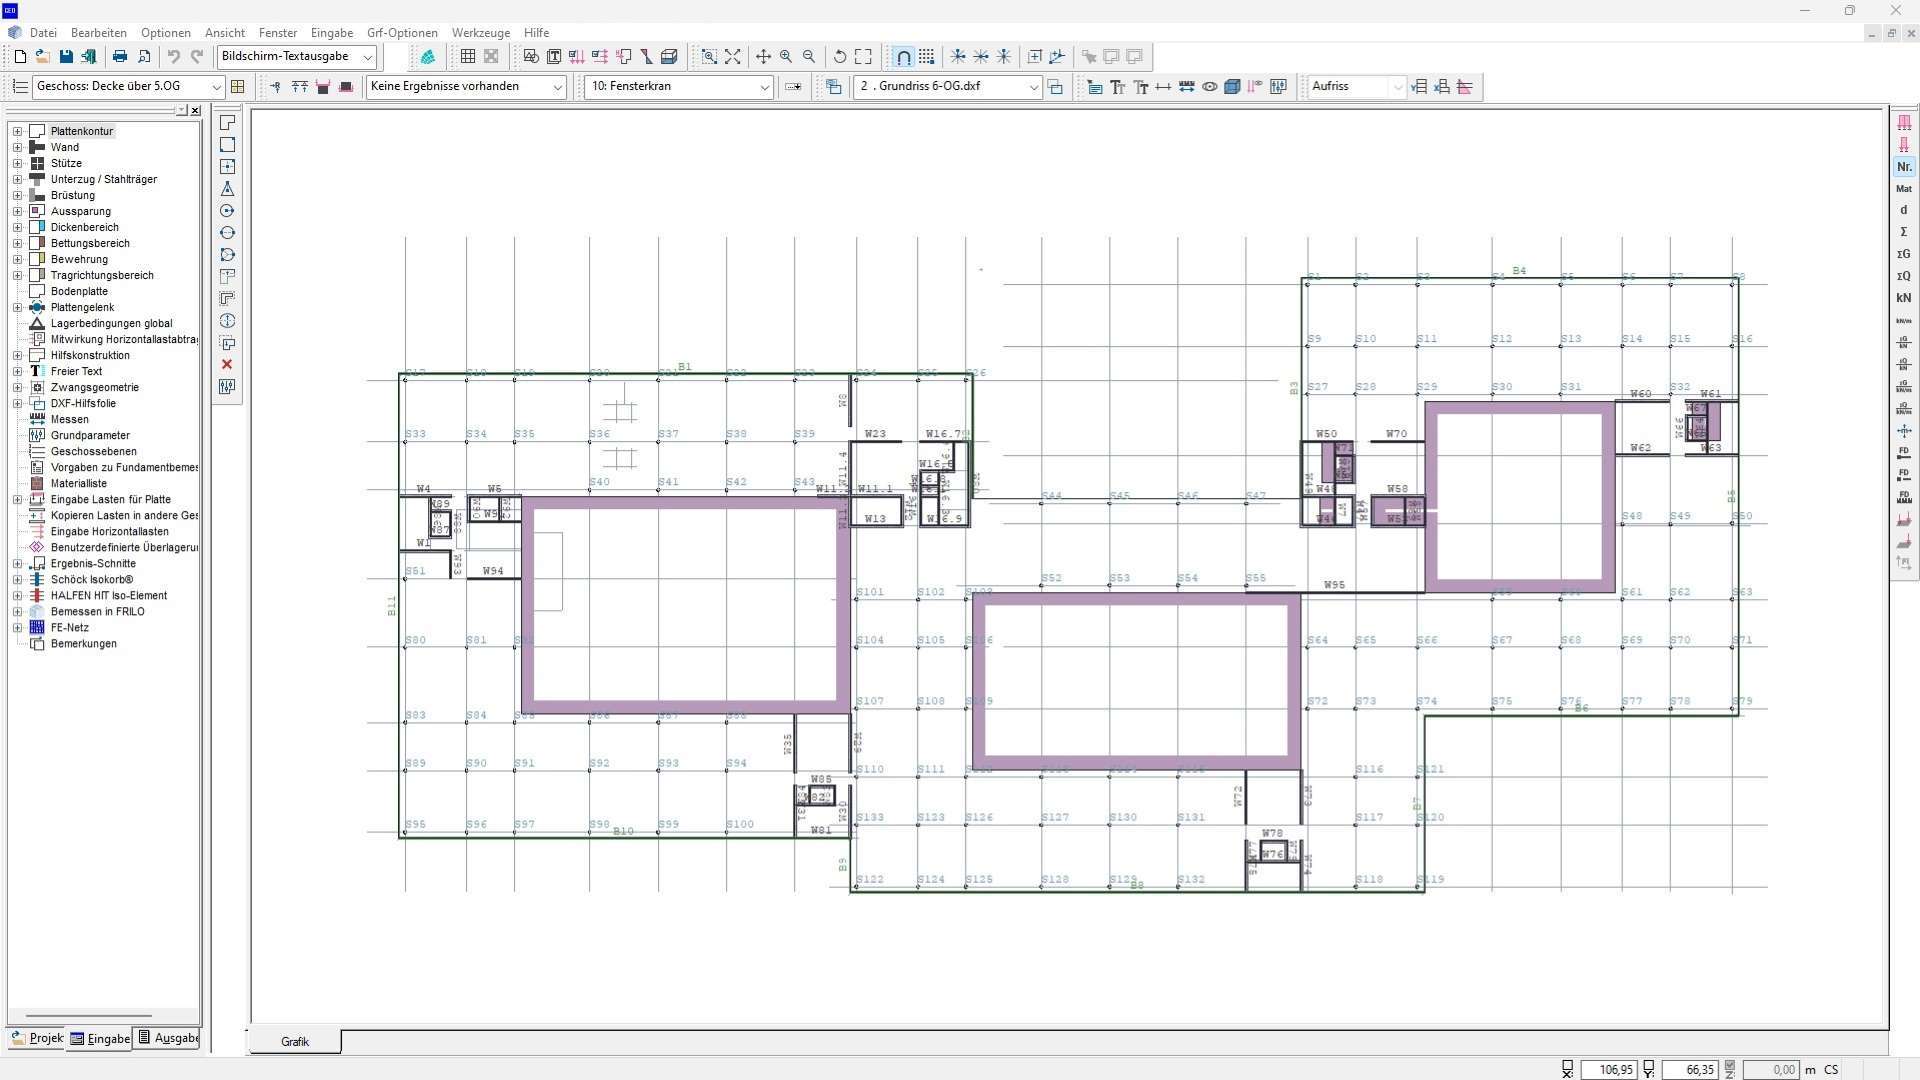Expand the Plattenkontur tree node

pos(17,131)
